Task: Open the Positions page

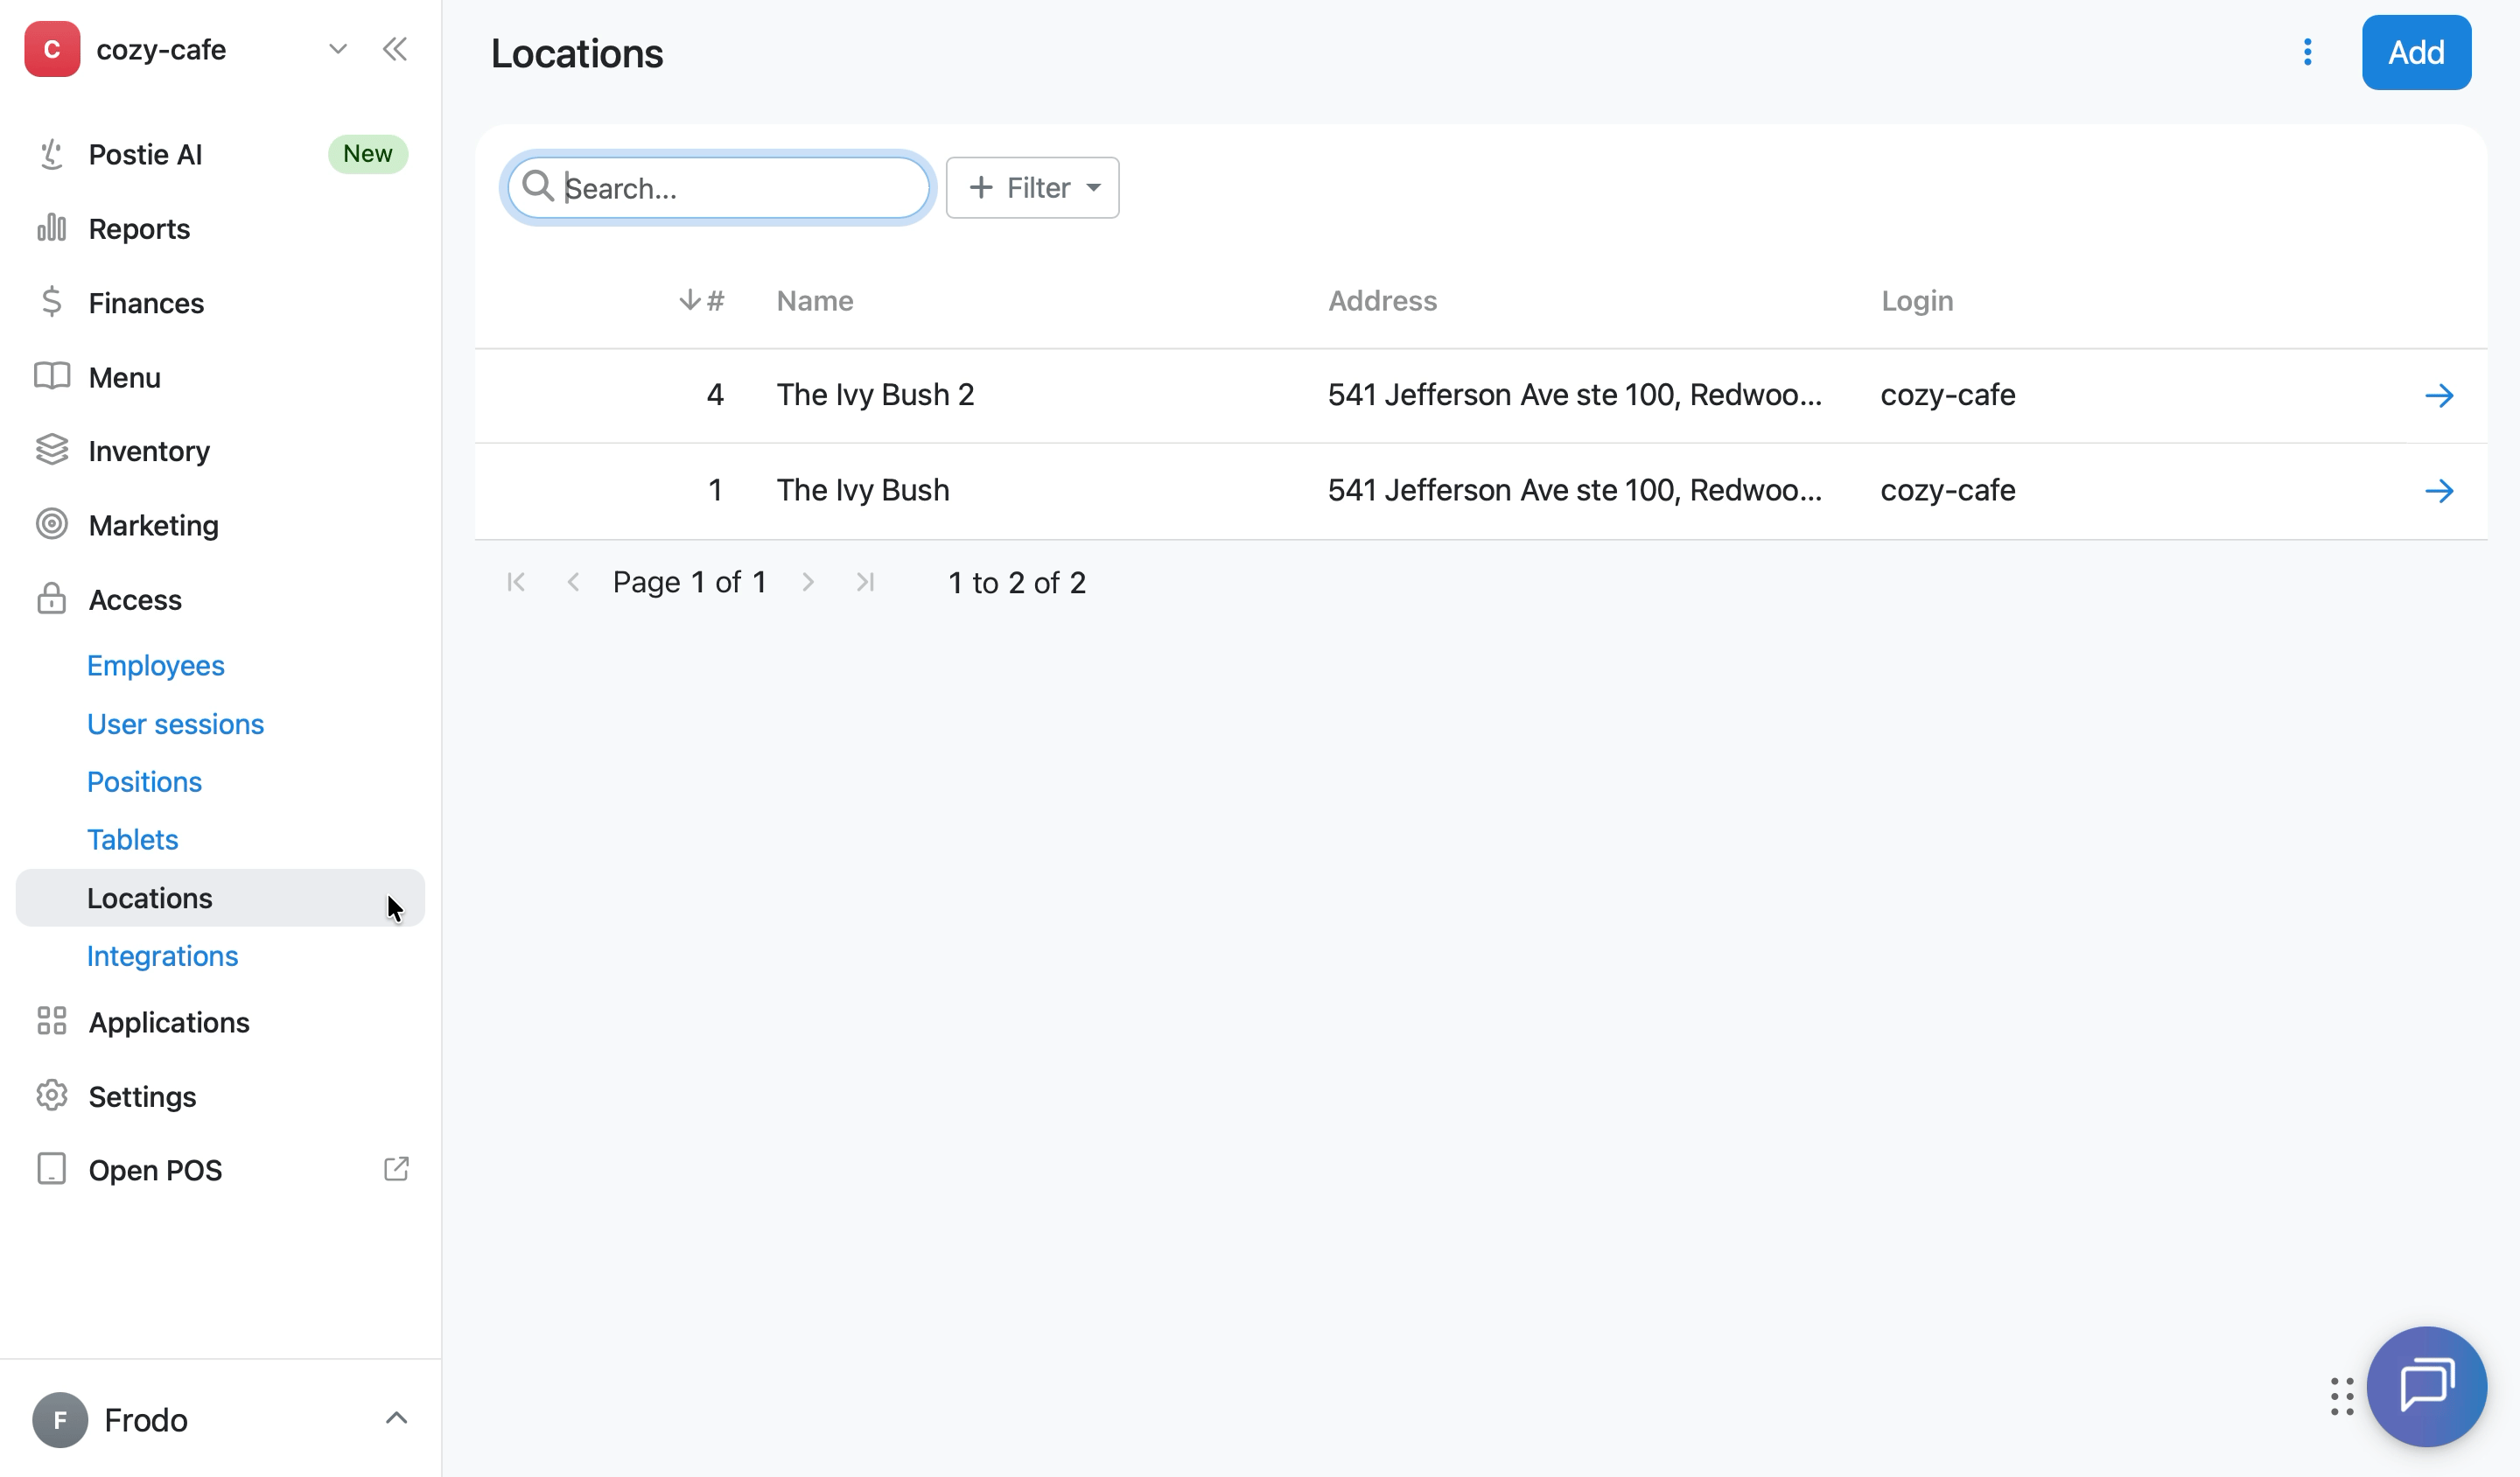Action: pyautogui.click(x=145, y=782)
